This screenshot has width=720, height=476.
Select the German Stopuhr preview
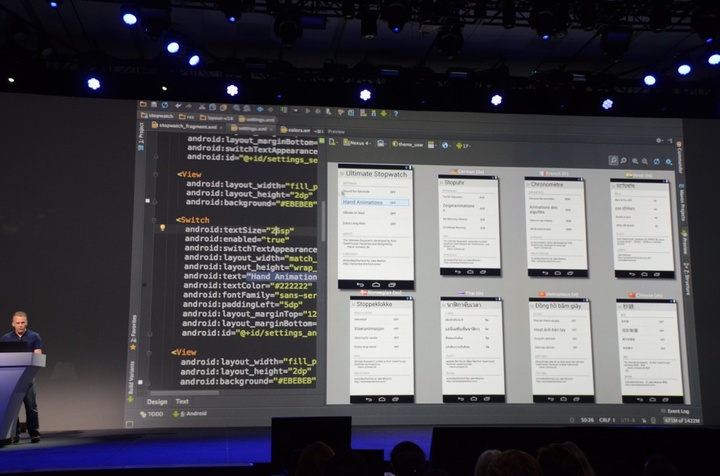click(469, 225)
